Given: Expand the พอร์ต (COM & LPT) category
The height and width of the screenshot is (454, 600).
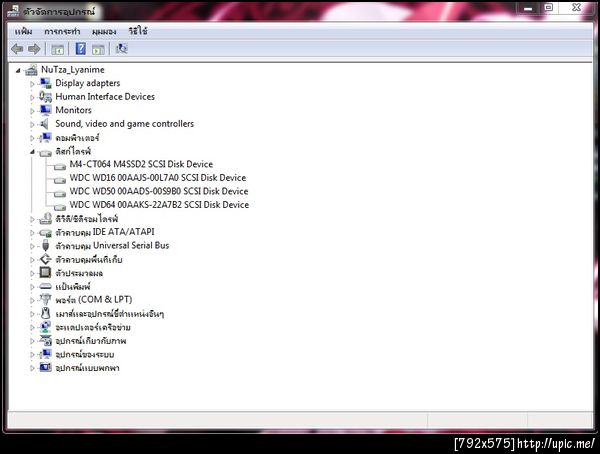Looking at the screenshot, I should point(32,300).
